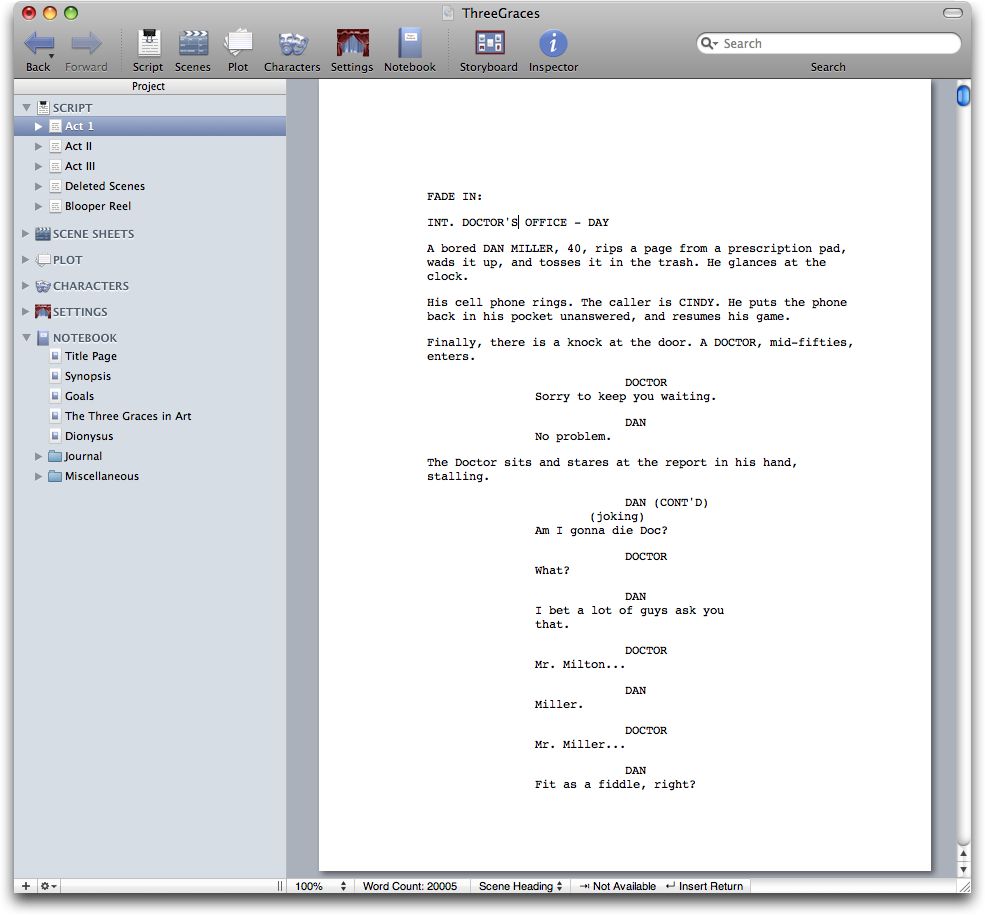Click the Miscellaneous folder icon
Screen dimensions: 985x916
[55, 476]
